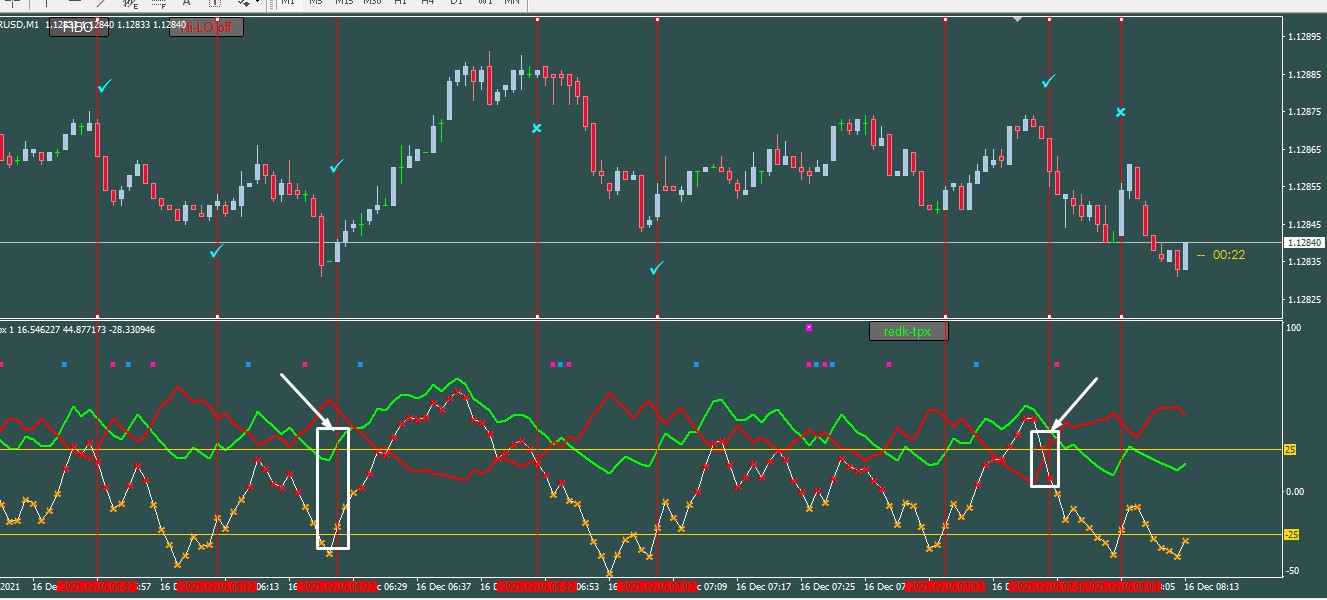
Task: Select the gray chart shift triangle marker
Action: pos(1017,19)
